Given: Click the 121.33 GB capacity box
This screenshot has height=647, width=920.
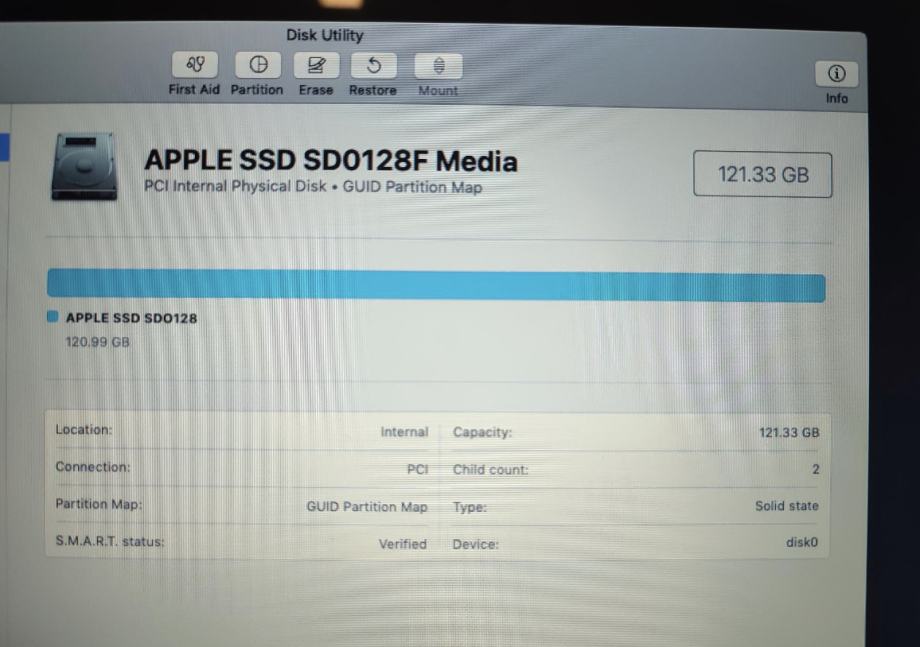Looking at the screenshot, I should pos(762,174).
